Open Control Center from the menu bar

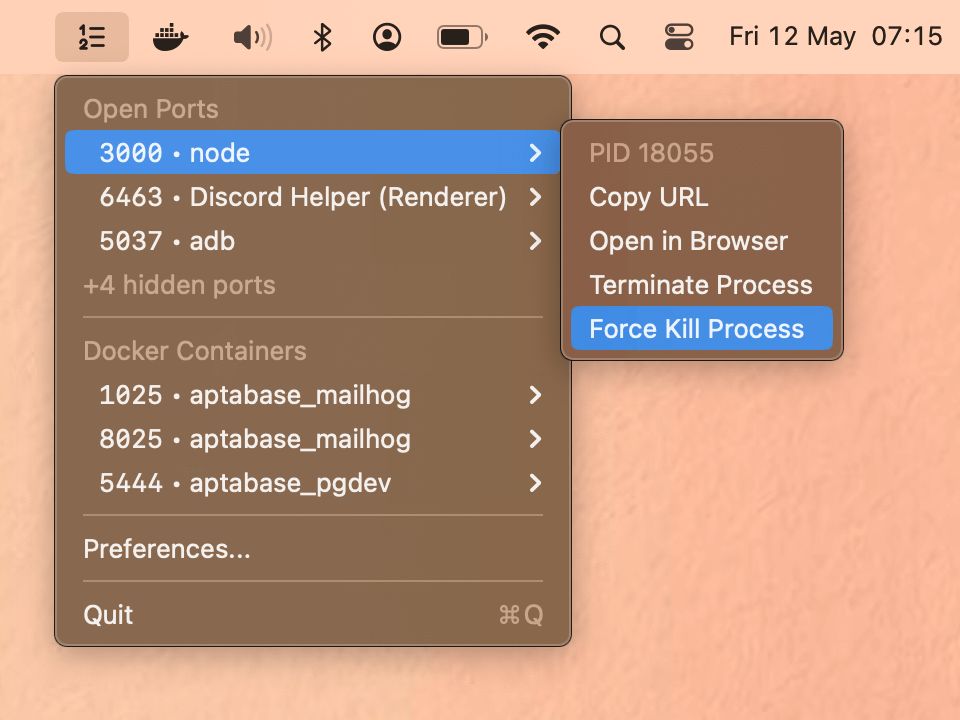click(679, 36)
